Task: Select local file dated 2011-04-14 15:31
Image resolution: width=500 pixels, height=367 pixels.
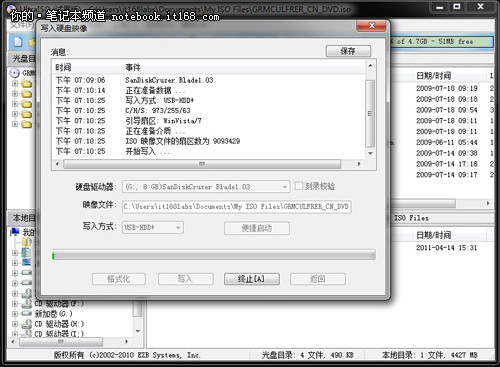Action: coord(447,248)
